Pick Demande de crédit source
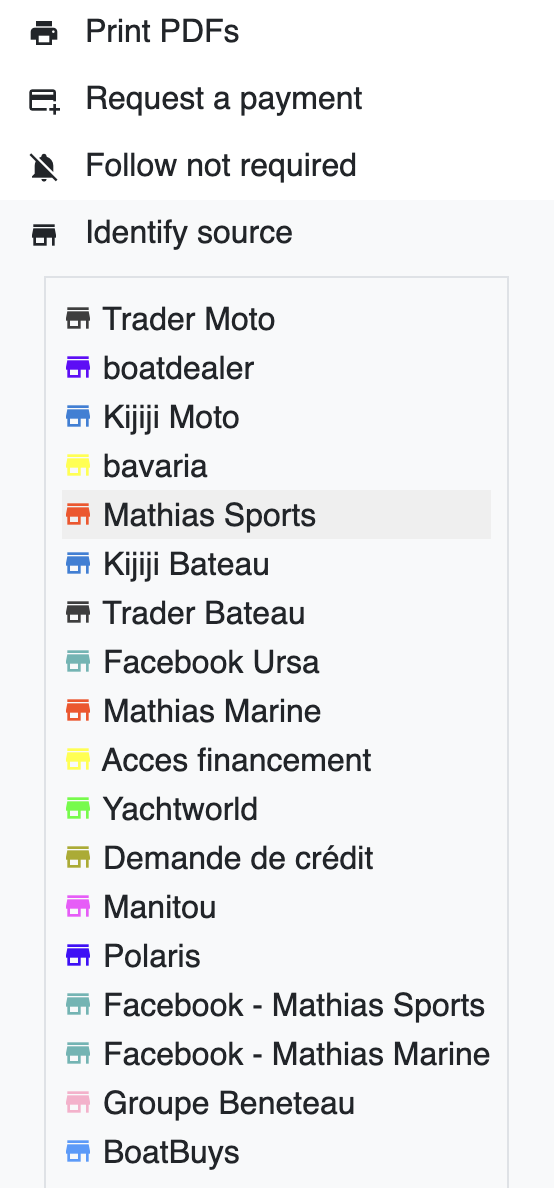This screenshot has width=554, height=1188. pyautogui.click(x=277, y=858)
